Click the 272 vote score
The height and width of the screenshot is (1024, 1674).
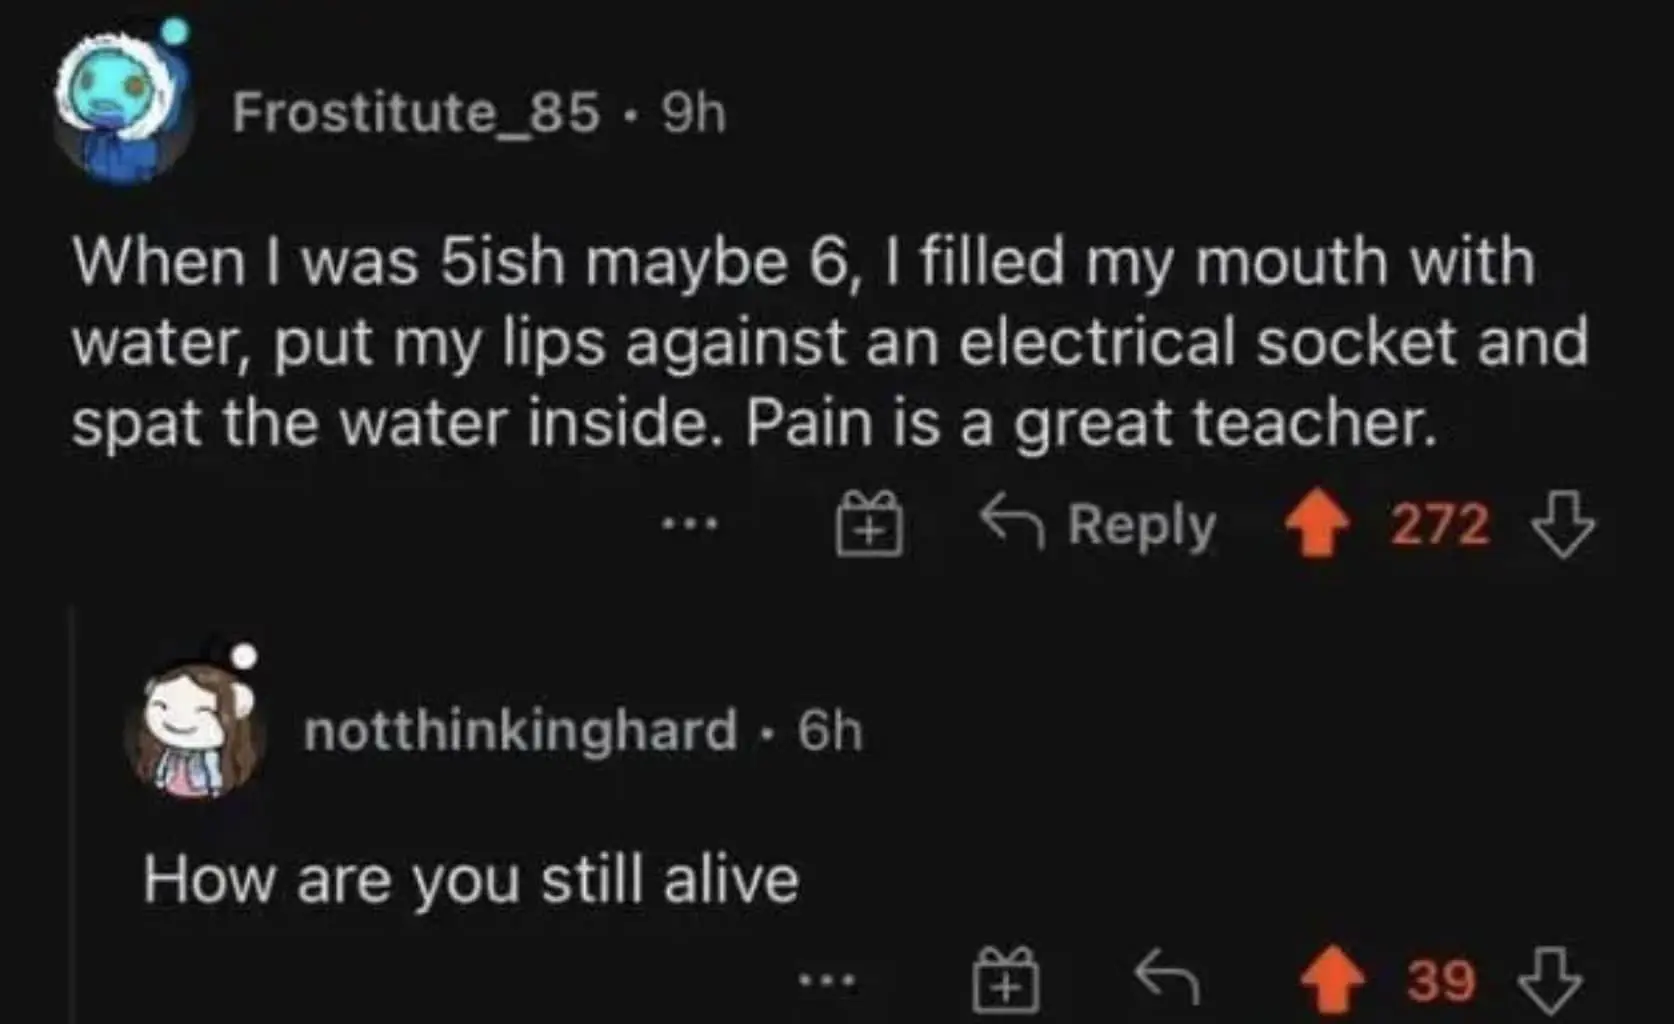coord(1440,523)
